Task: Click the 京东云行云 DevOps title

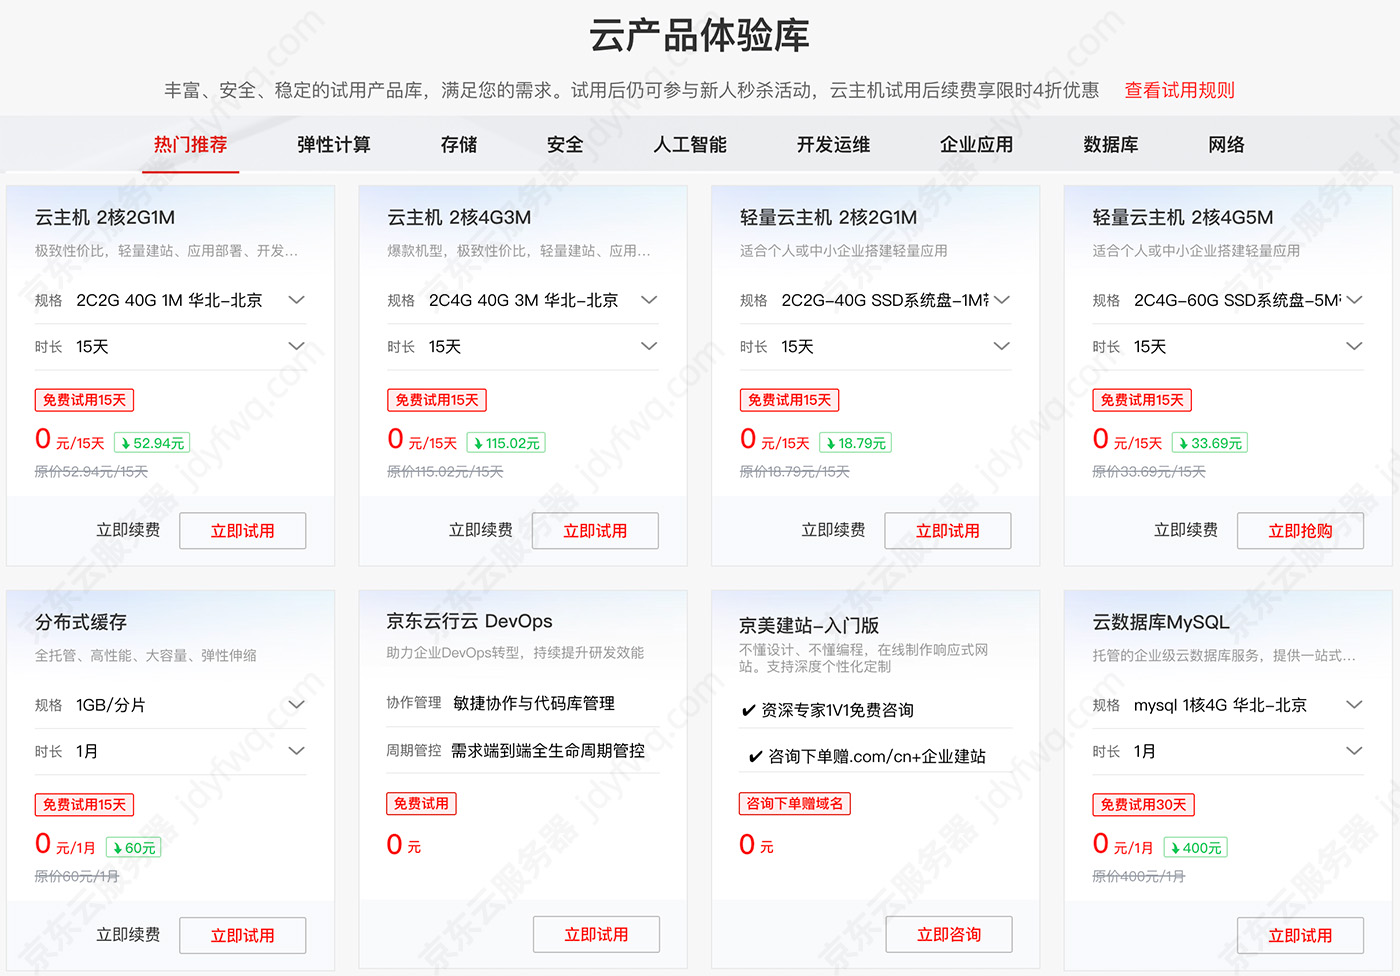Action: click(x=469, y=621)
